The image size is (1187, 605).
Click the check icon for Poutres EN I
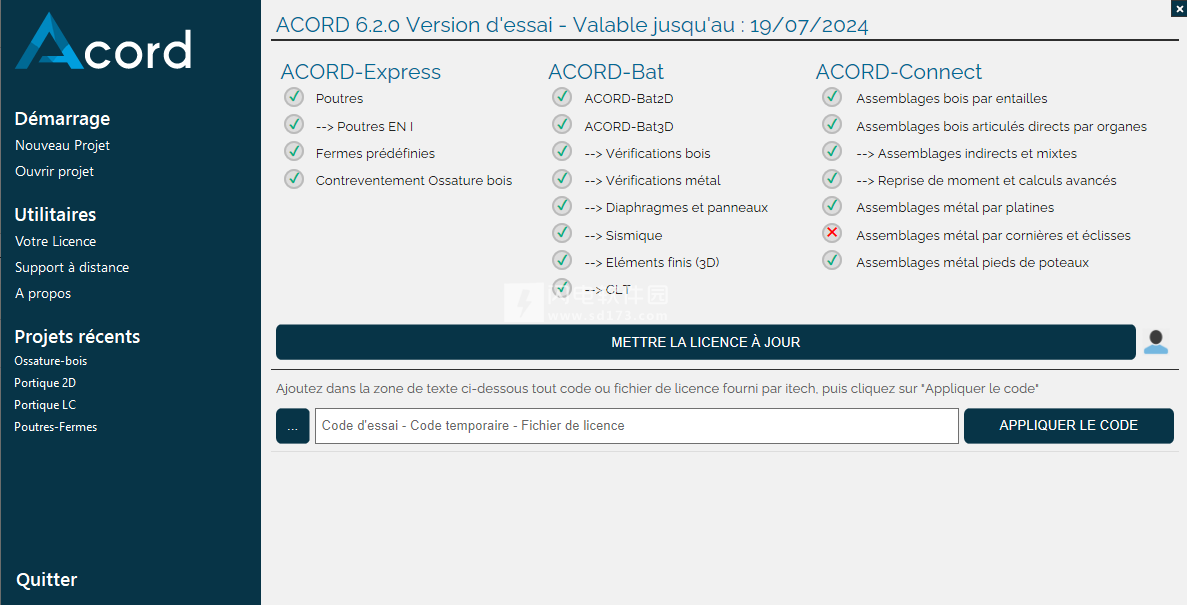294,124
